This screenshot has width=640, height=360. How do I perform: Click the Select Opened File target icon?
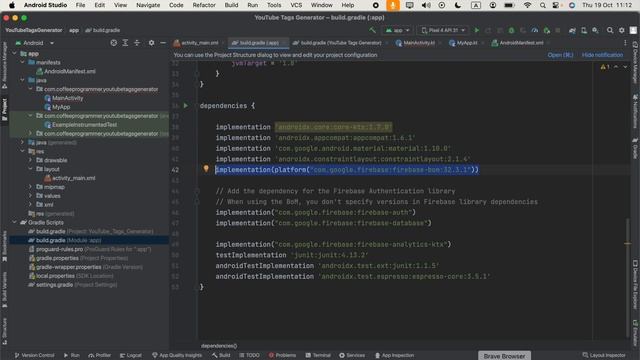(x=113, y=43)
